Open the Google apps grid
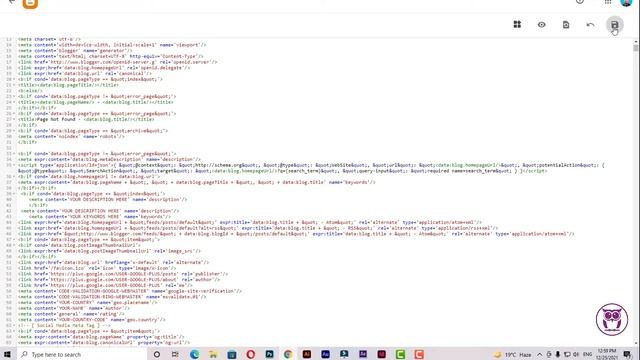Screen dimensions: 640x360 tap(608, 2)
